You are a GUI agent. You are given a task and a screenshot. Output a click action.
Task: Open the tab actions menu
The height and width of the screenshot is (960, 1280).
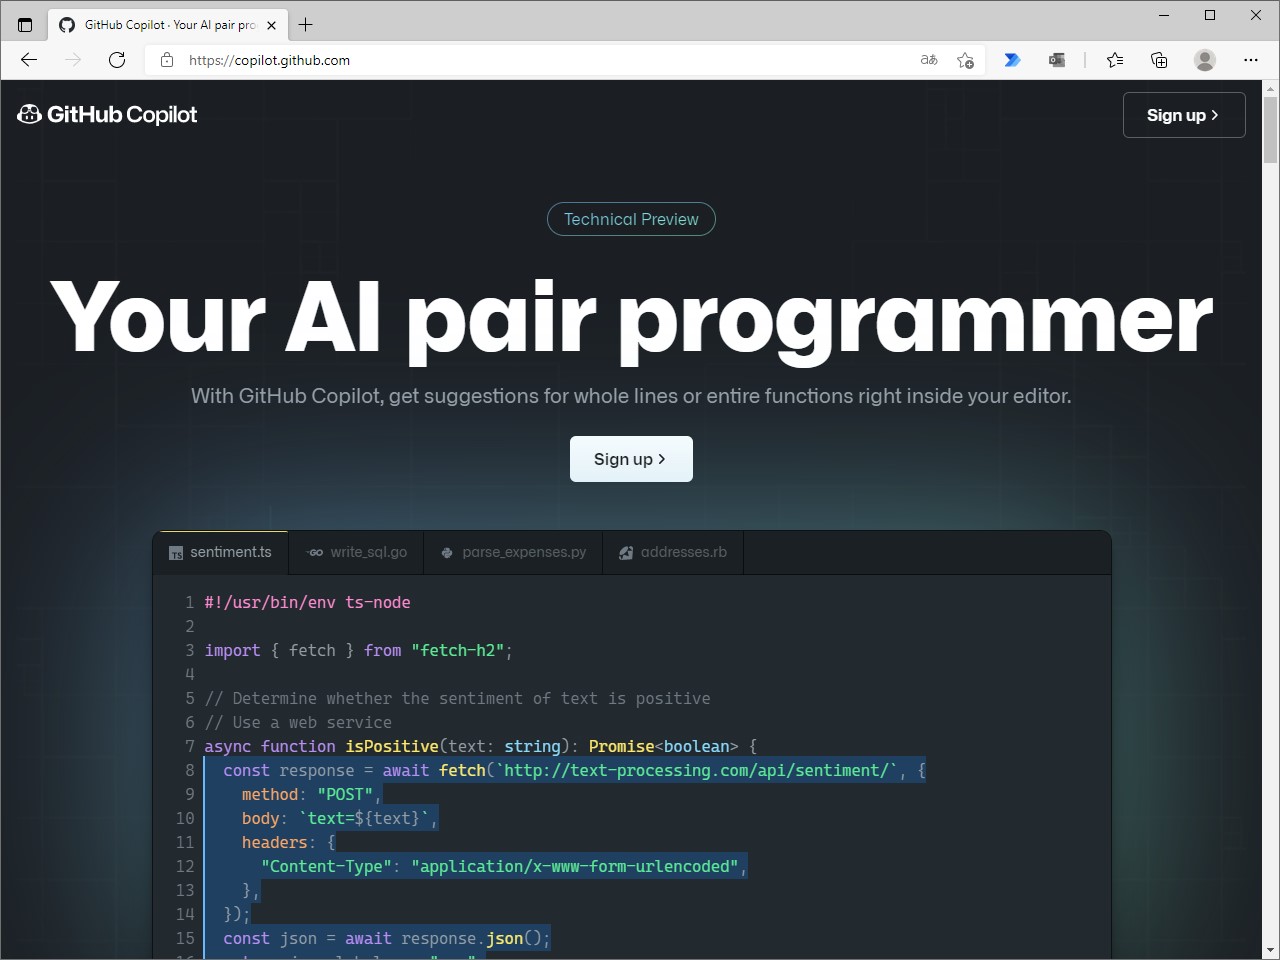click(x=25, y=24)
